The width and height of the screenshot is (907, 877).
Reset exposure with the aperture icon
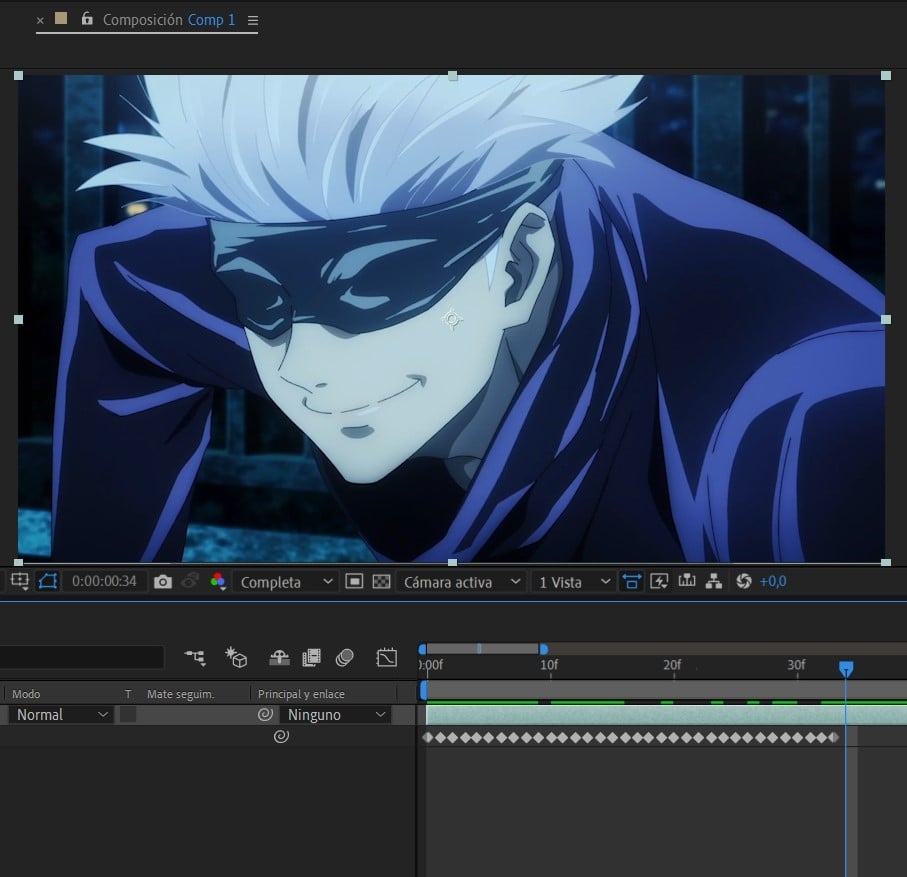click(x=744, y=581)
